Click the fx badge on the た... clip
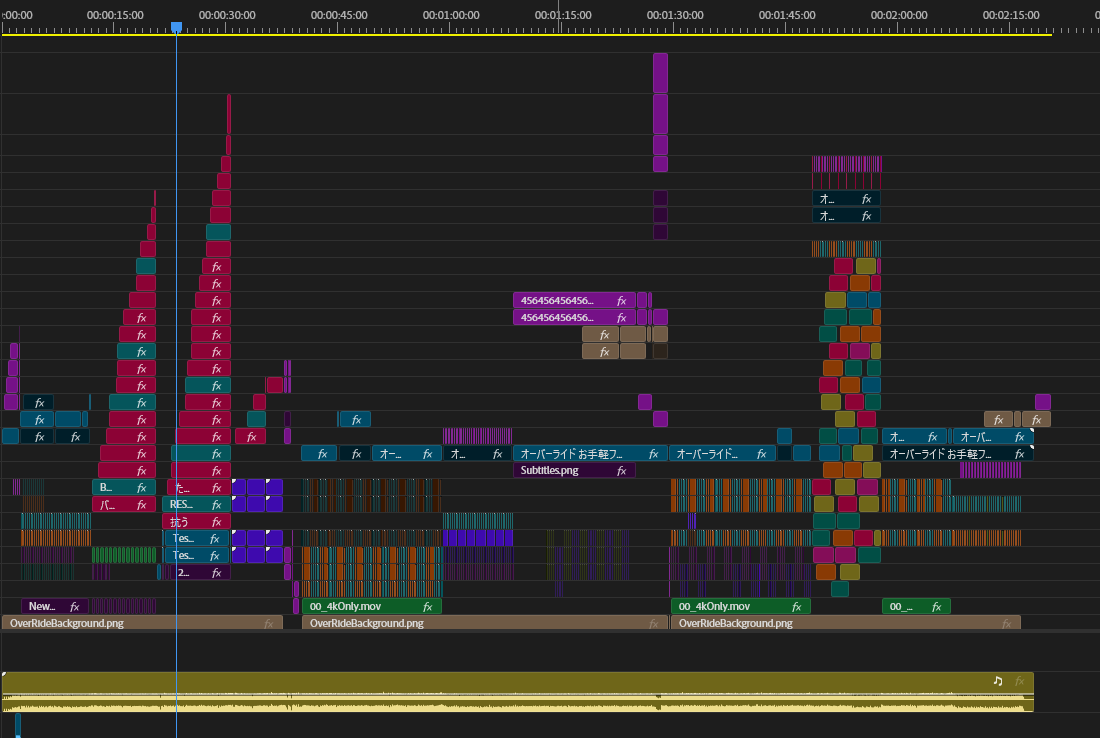Screen dimensions: 1100x738 click(216, 488)
